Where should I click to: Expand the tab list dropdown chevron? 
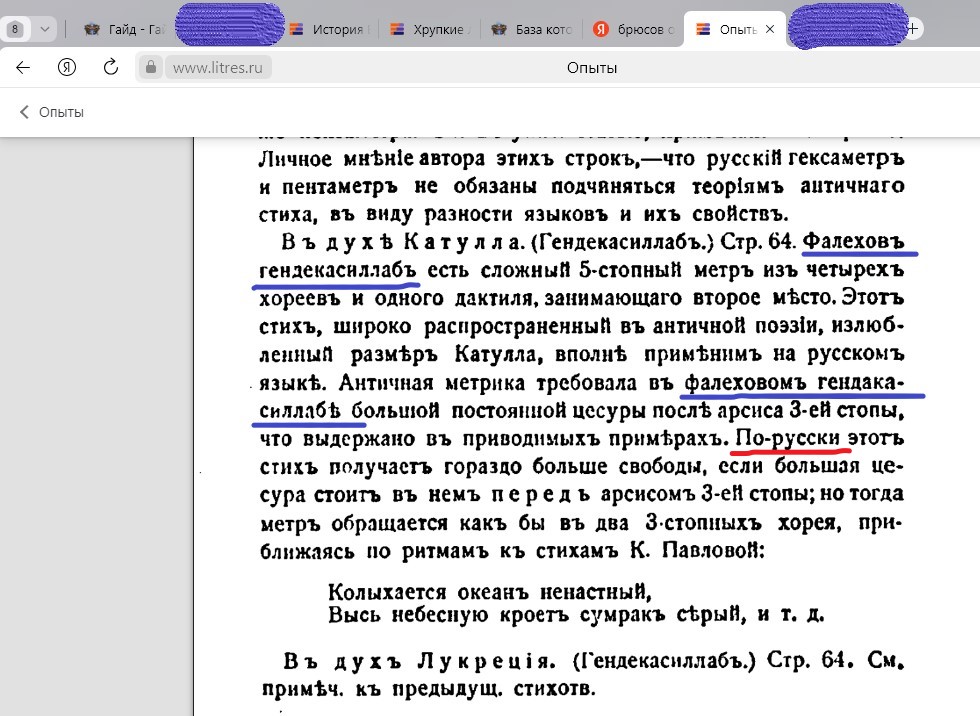[44, 29]
